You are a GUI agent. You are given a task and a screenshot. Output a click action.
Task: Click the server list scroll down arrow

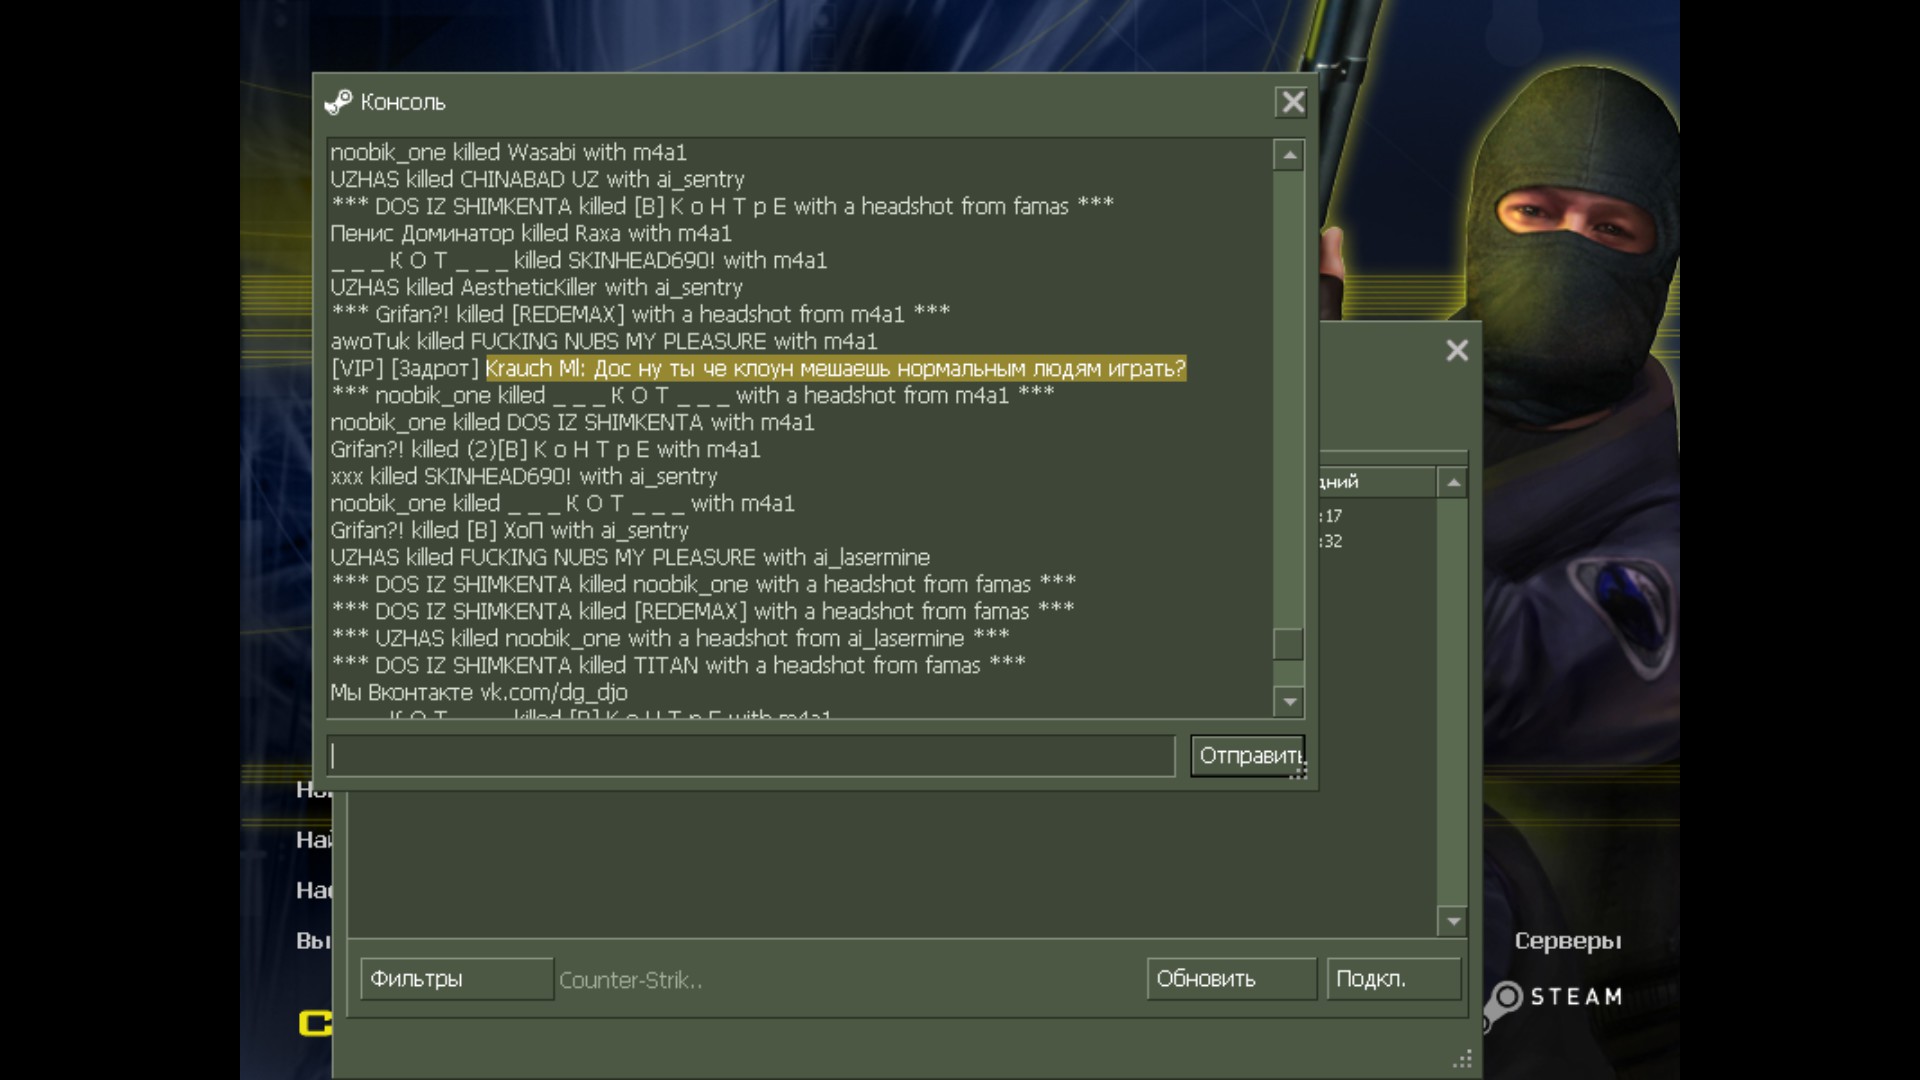1452,921
